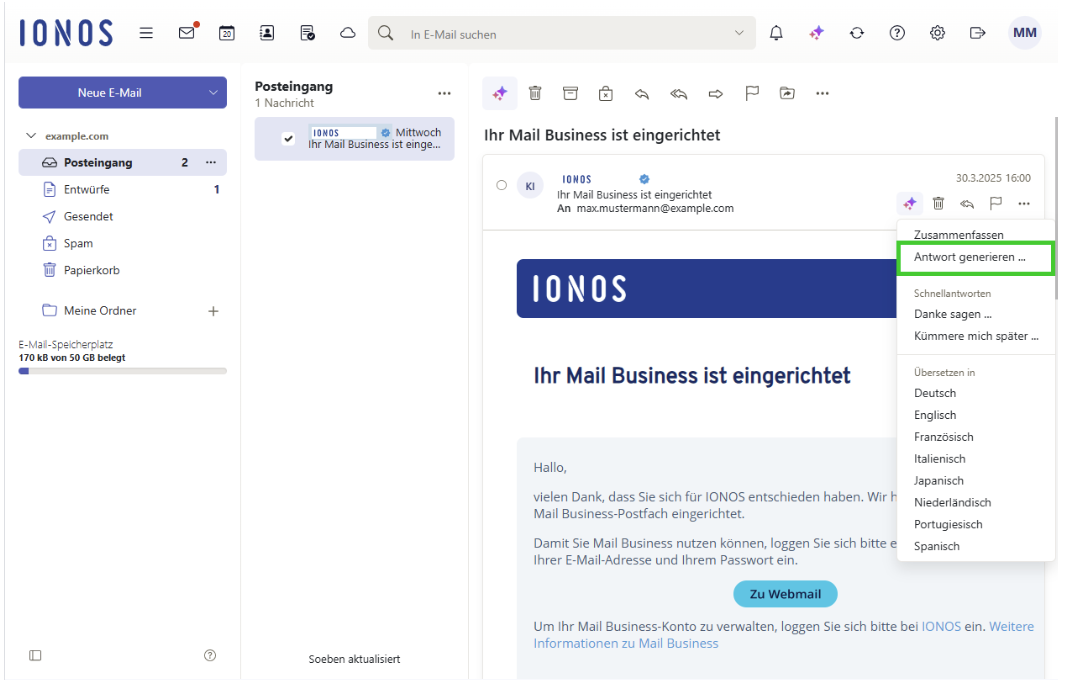Screen dimensions: 1070x688
Task: Open the MM account avatar
Action: coord(1024,33)
